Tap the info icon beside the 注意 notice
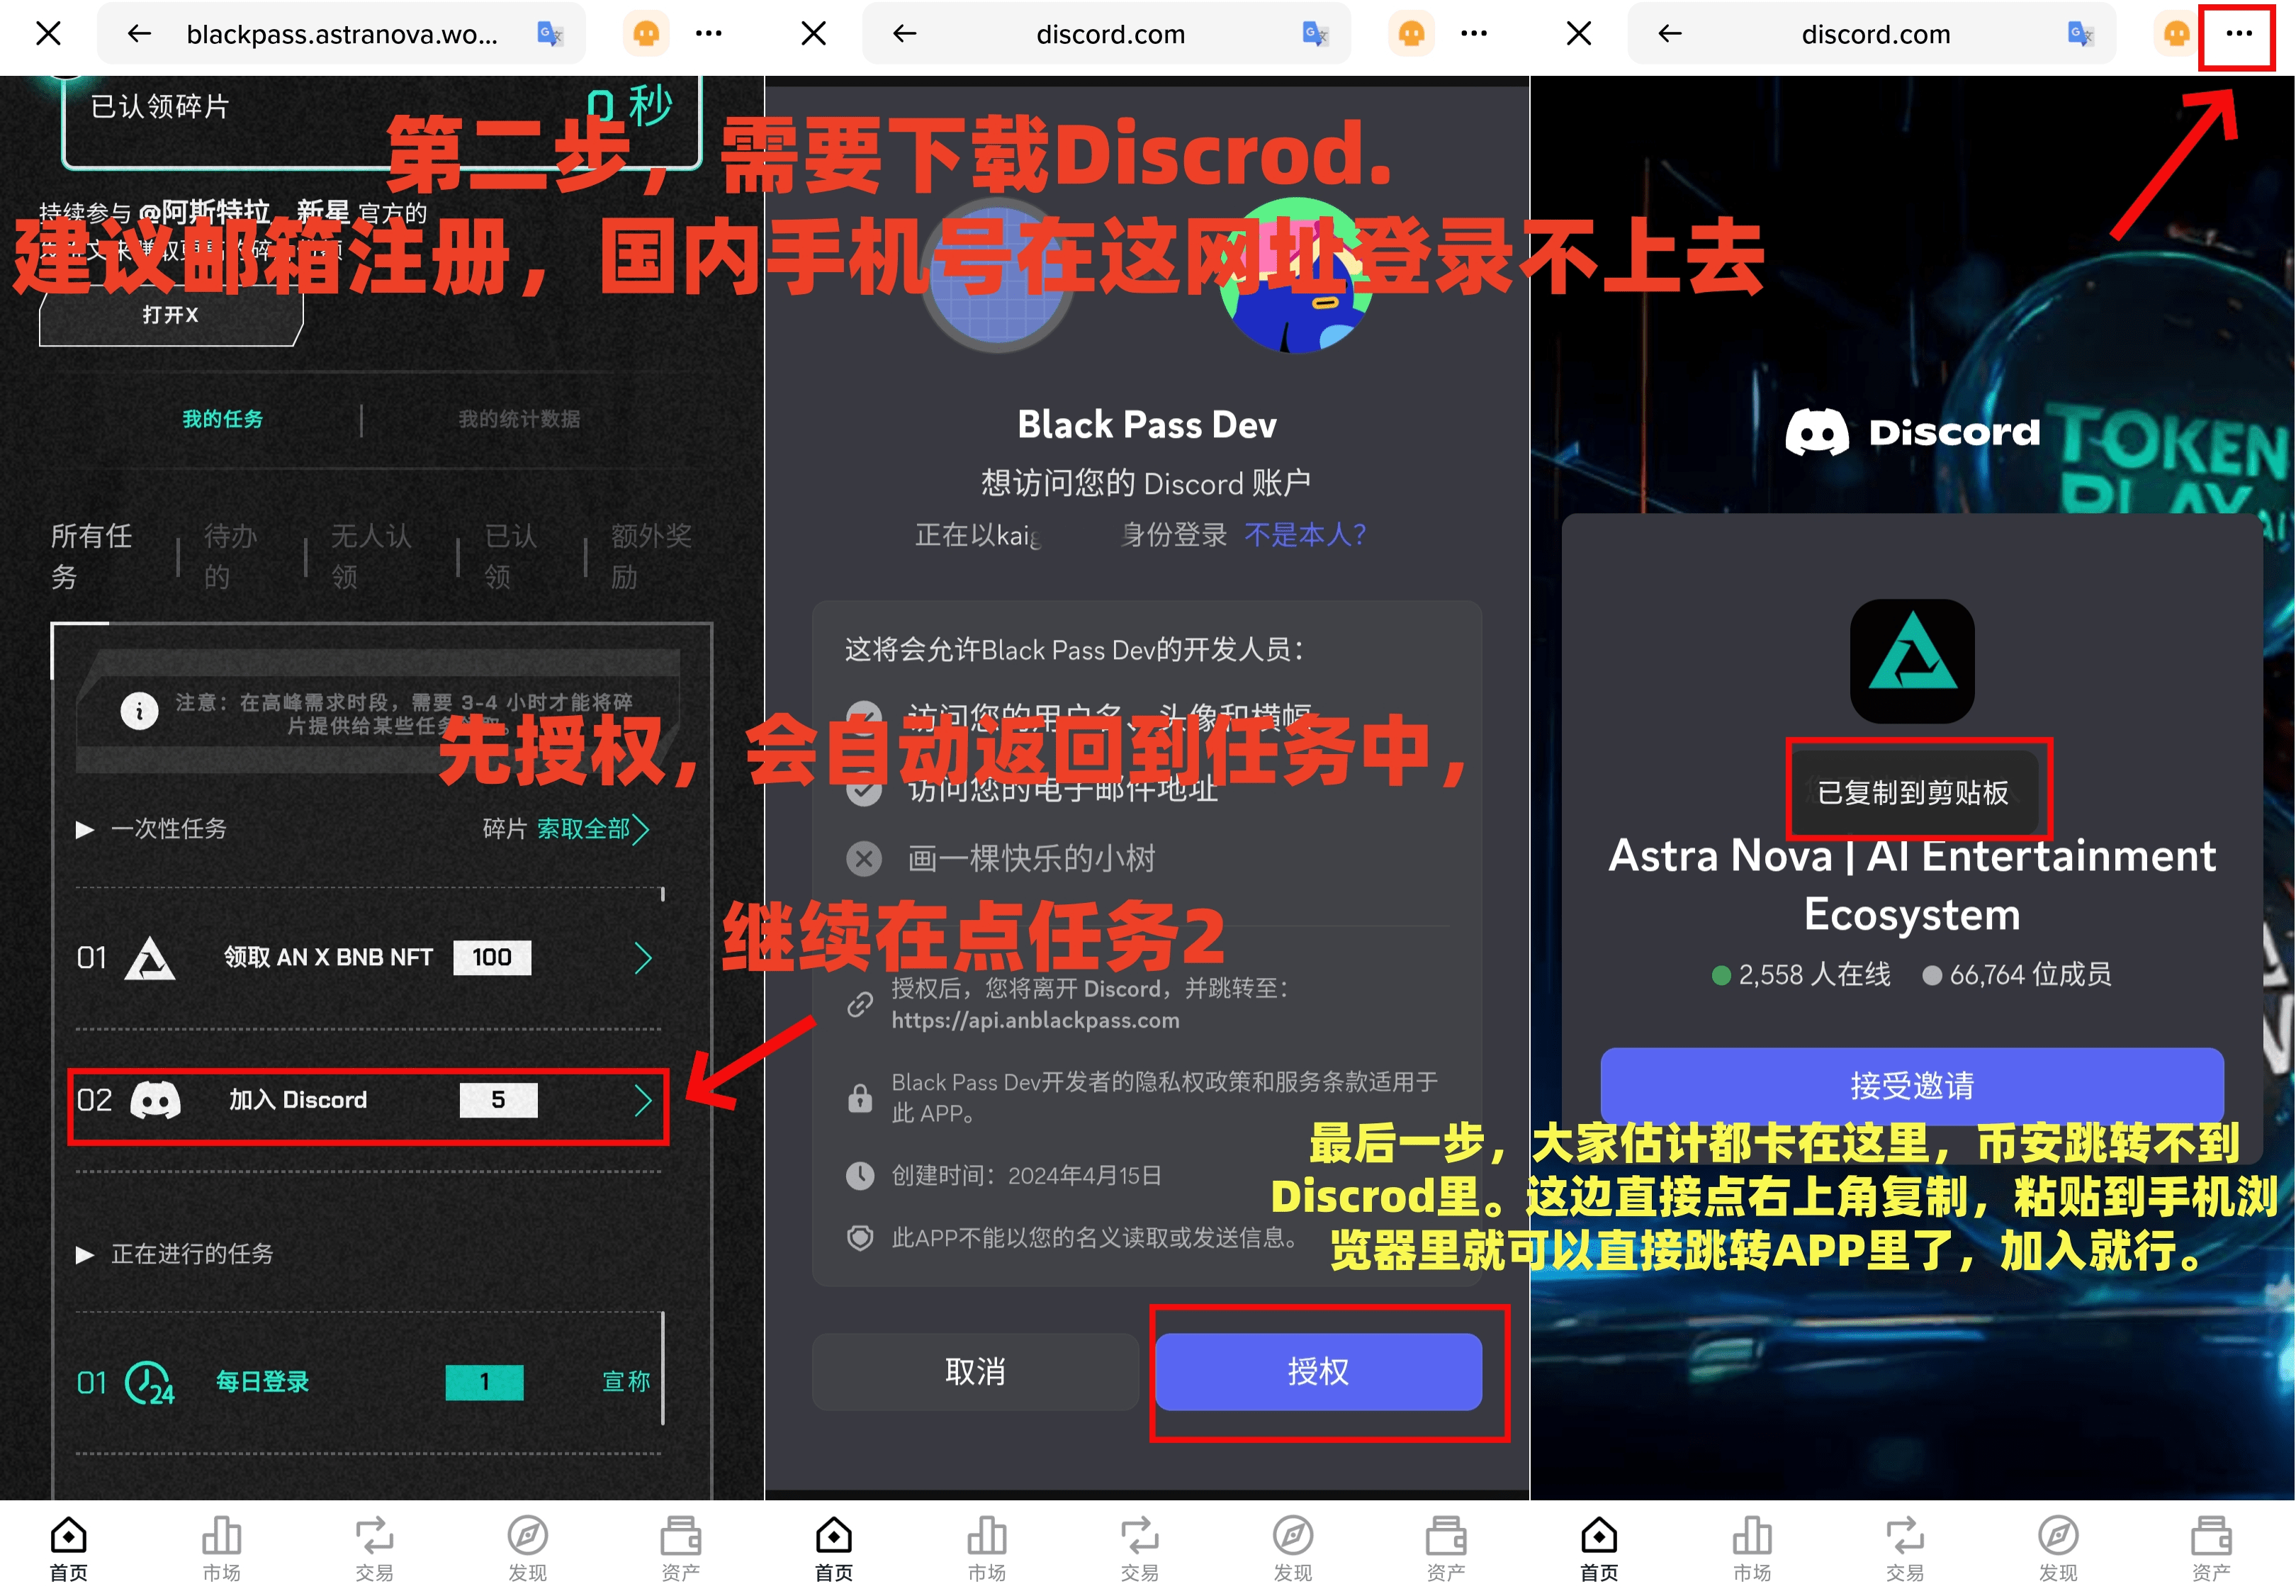The image size is (2296, 1596). [139, 711]
